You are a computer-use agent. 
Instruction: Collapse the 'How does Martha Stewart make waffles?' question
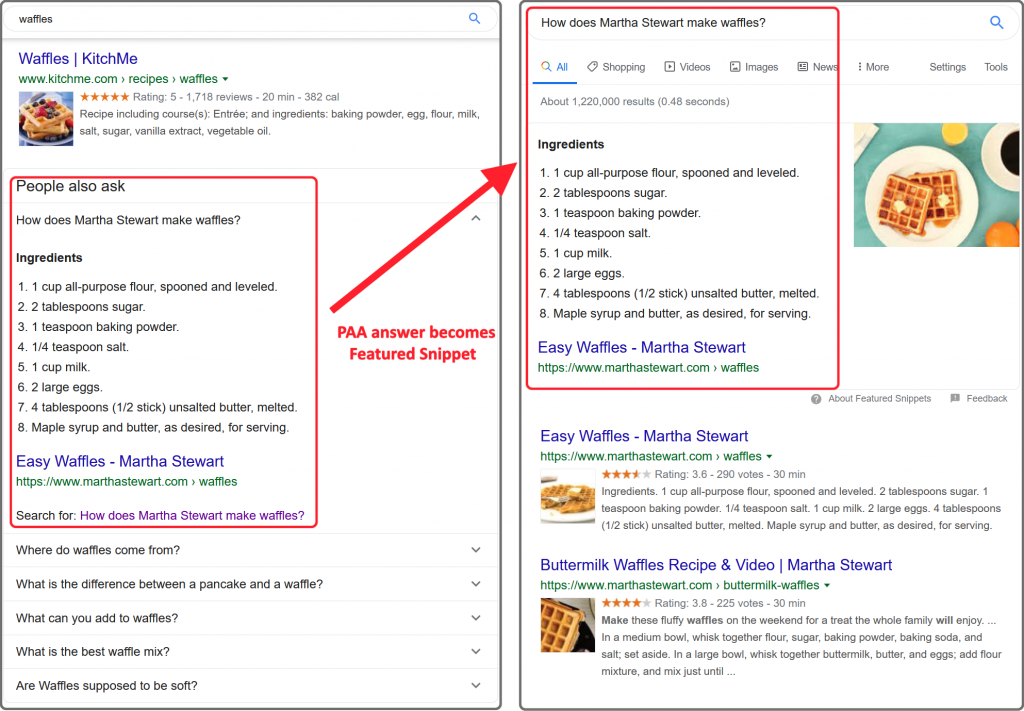476,219
